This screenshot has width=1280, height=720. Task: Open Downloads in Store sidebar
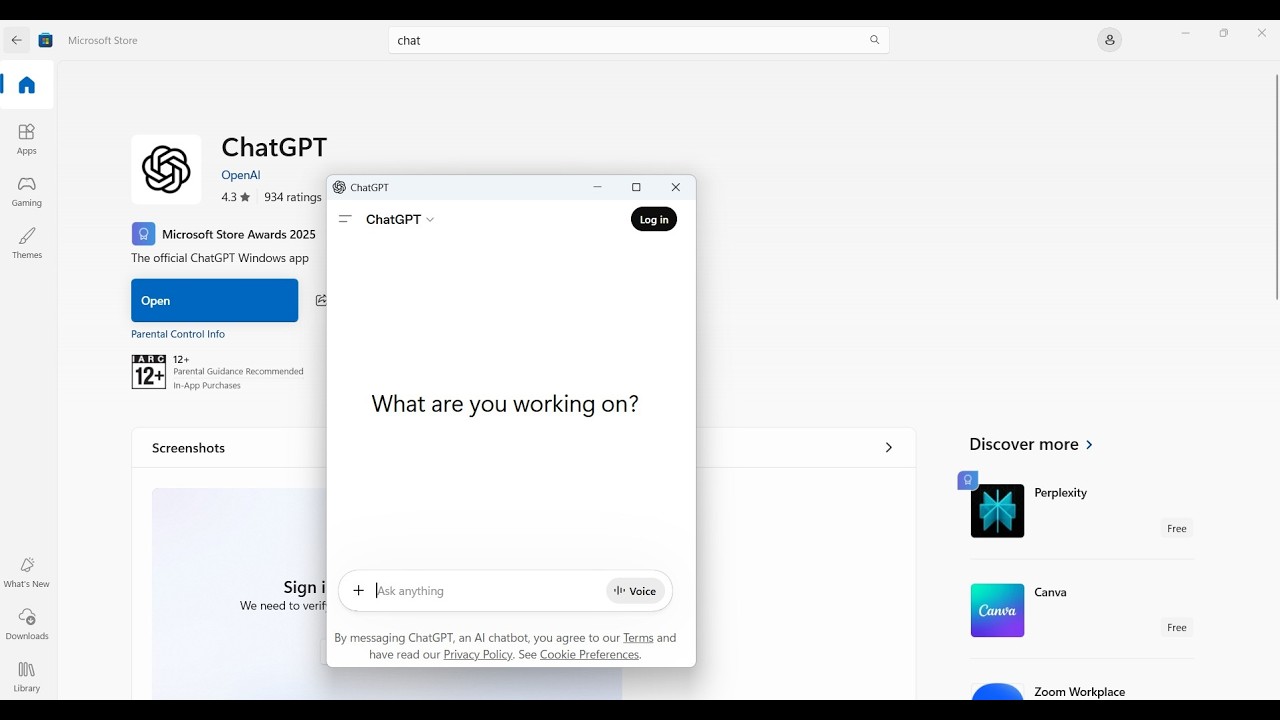[x=27, y=624]
